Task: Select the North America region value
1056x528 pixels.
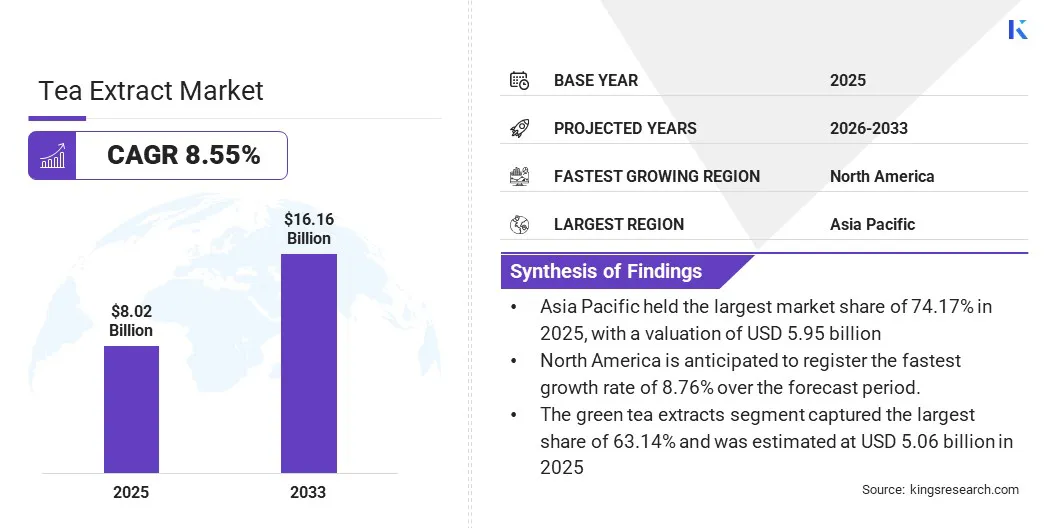Action: pyautogui.click(x=882, y=176)
